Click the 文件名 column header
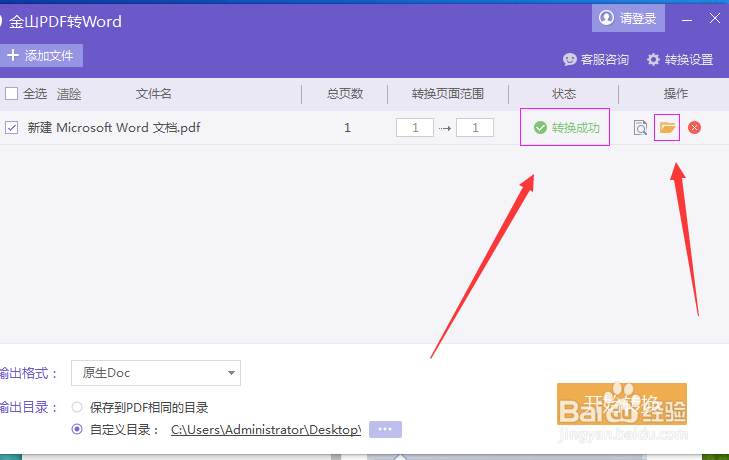This screenshot has width=729, height=460. pos(153,94)
